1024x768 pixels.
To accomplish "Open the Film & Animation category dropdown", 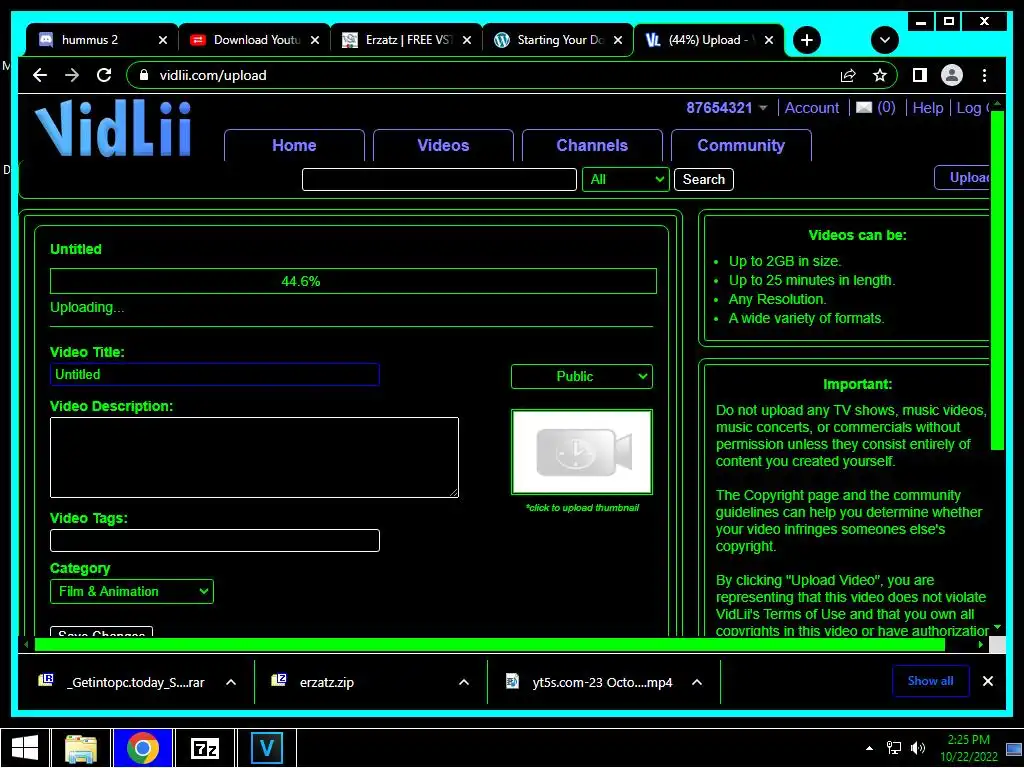I will pos(131,591).
